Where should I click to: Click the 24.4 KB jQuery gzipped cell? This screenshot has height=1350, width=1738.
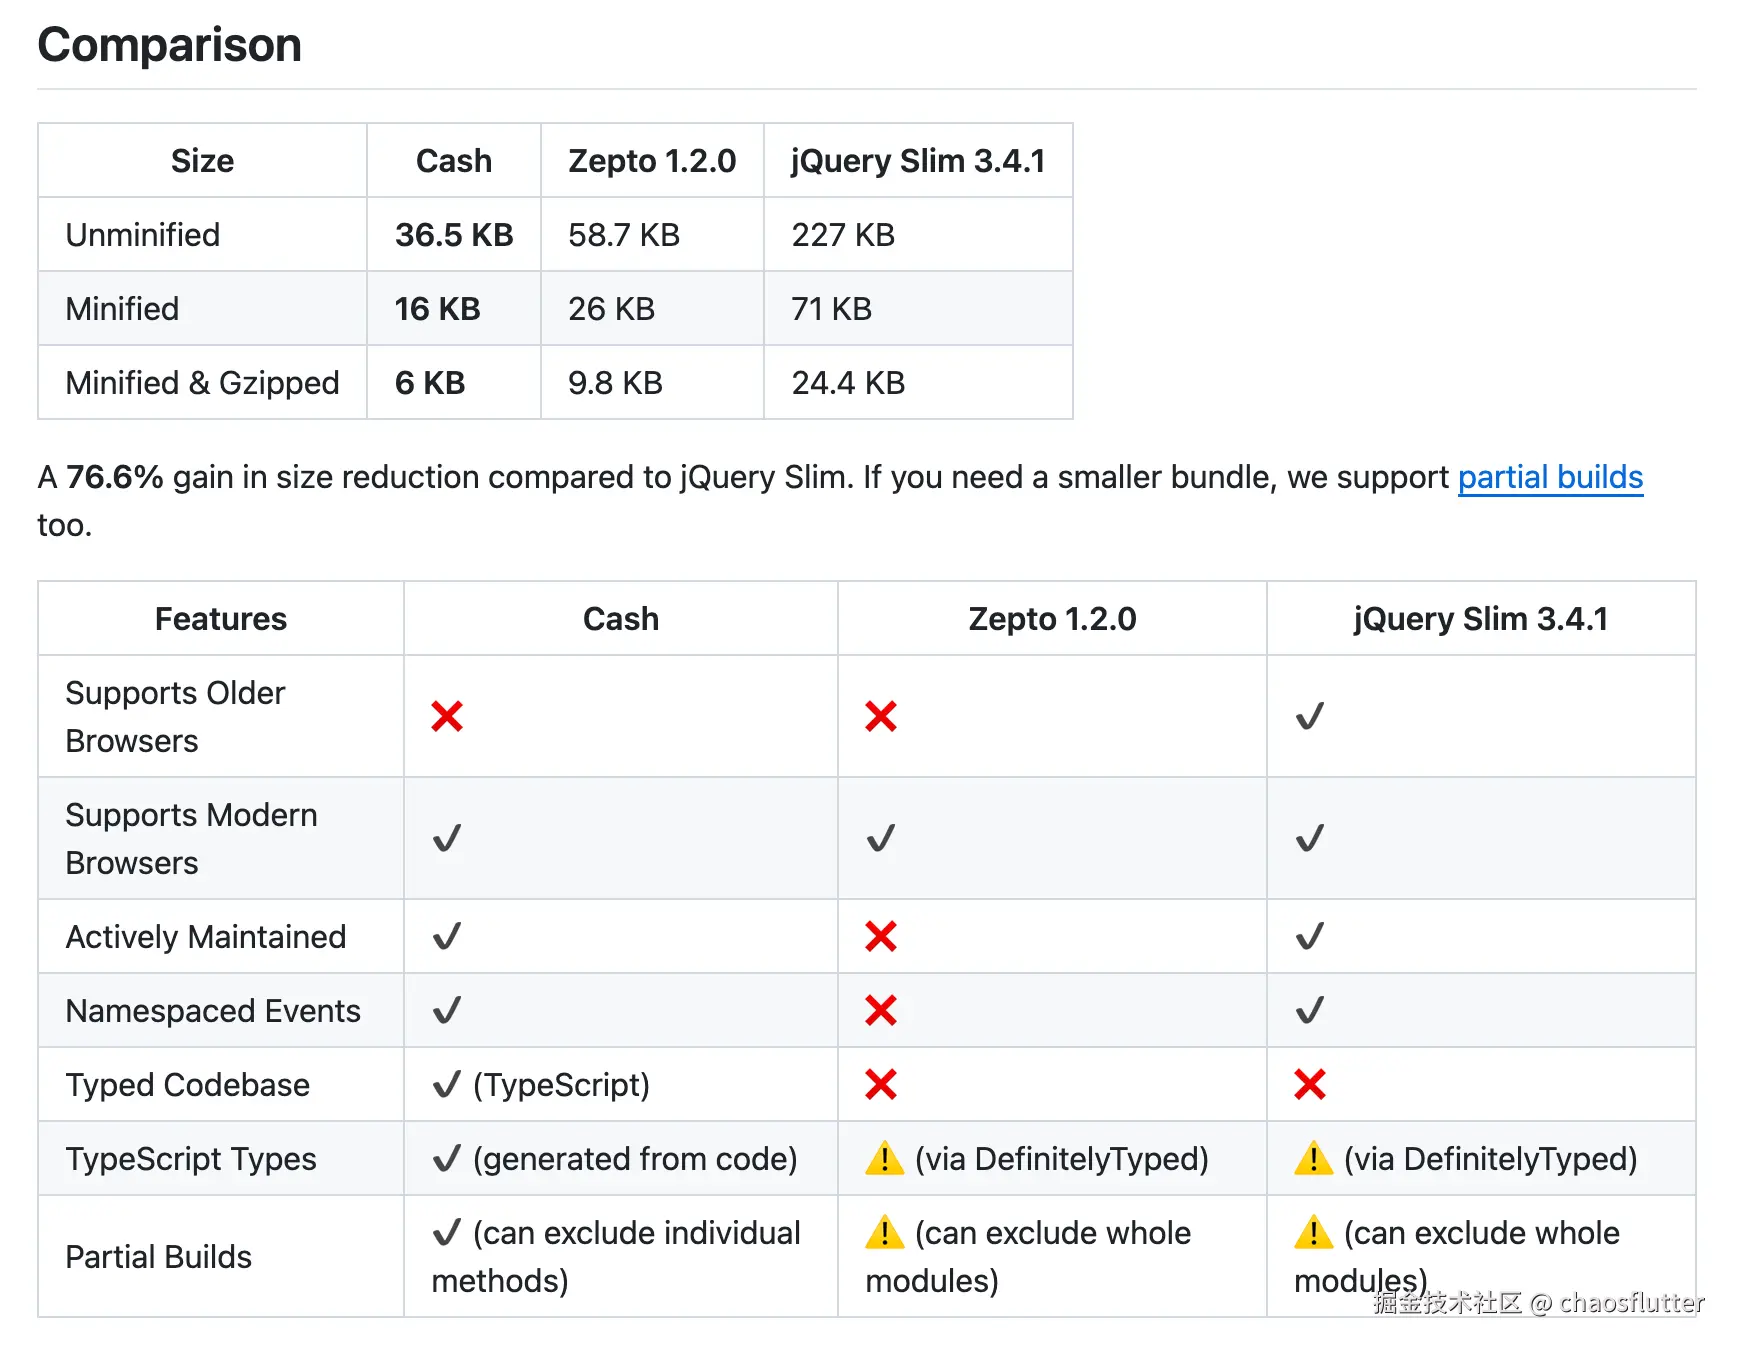coord(848,383)
